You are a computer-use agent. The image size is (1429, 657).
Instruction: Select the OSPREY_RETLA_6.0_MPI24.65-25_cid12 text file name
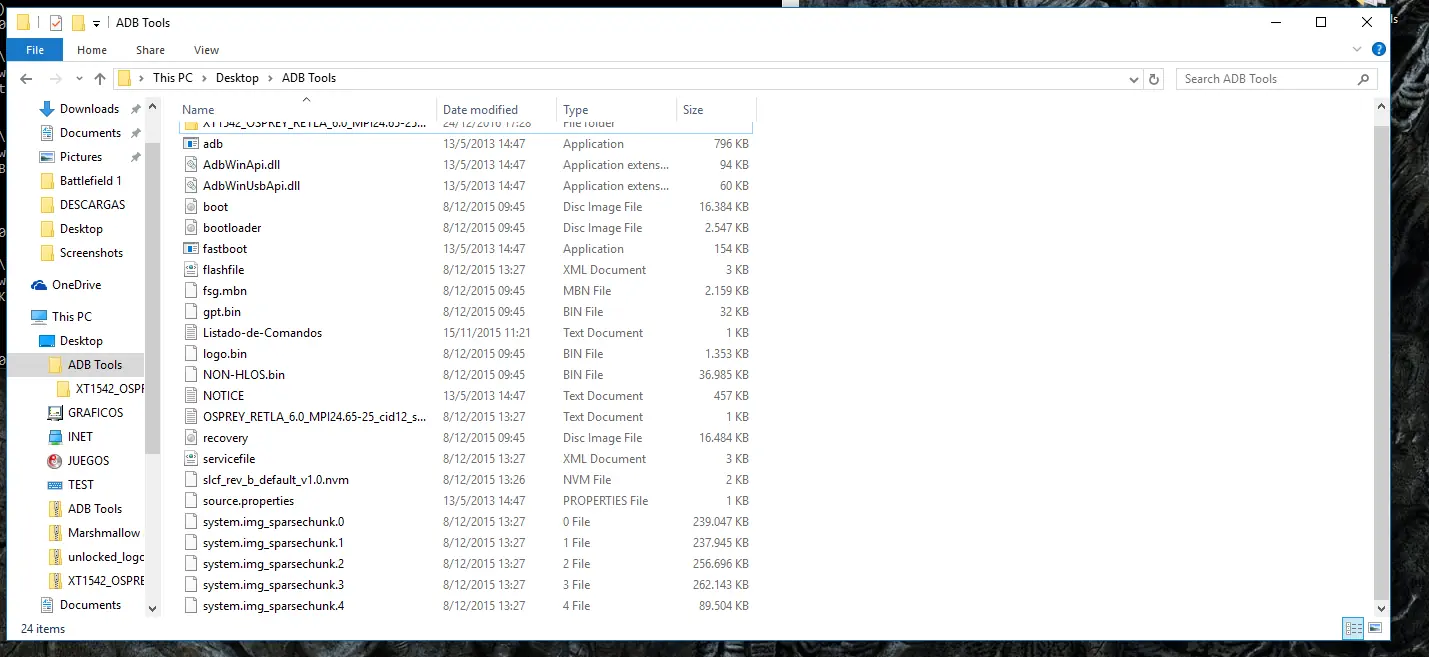314,417
